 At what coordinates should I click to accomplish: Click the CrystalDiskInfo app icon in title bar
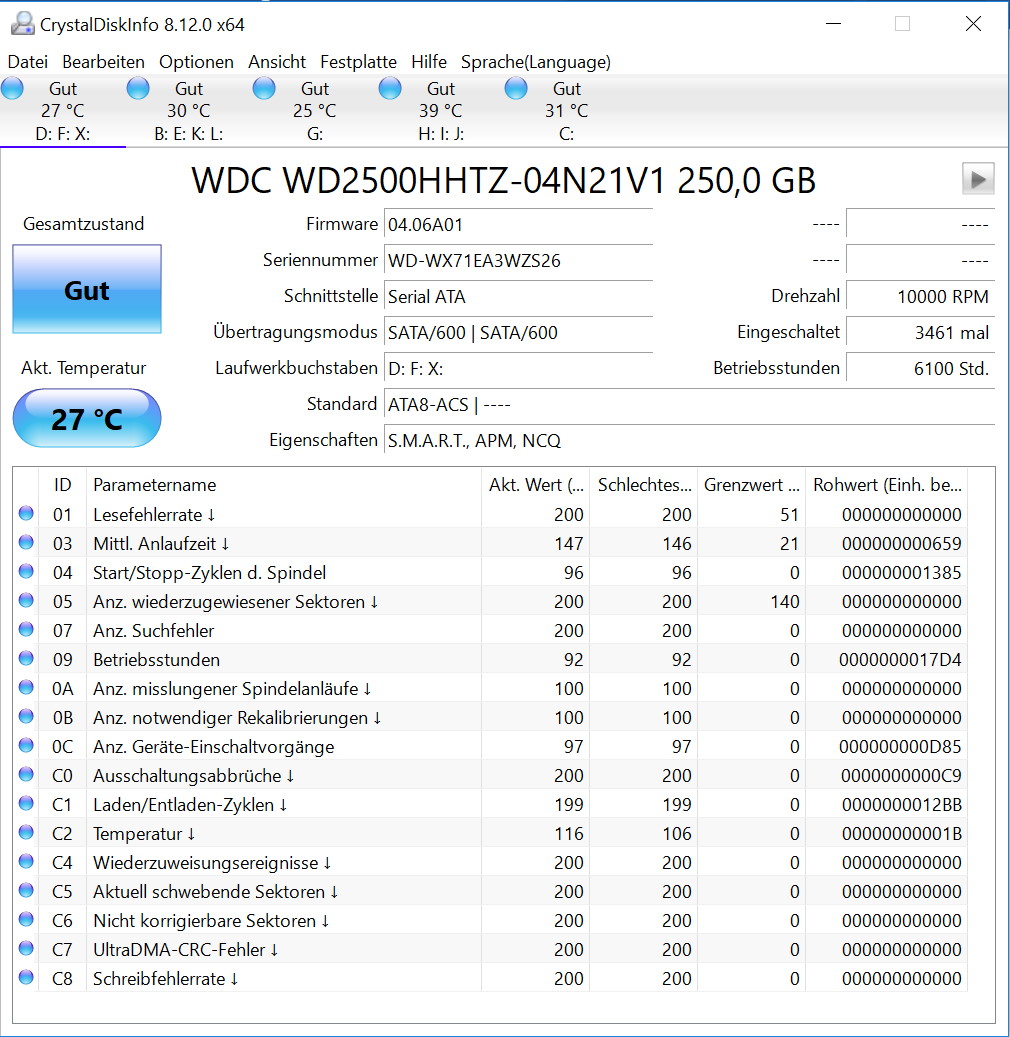(22, 24)
